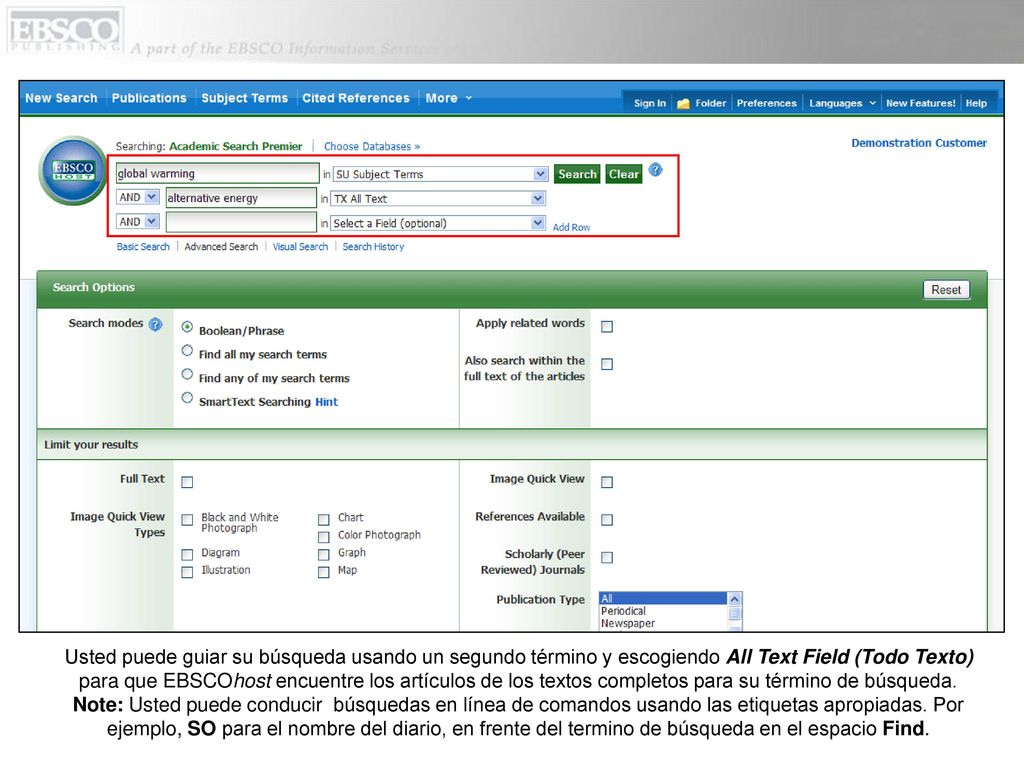Click Publication Type list scroll up arrow
The image size is (1024, 768).
pos(735,599)
